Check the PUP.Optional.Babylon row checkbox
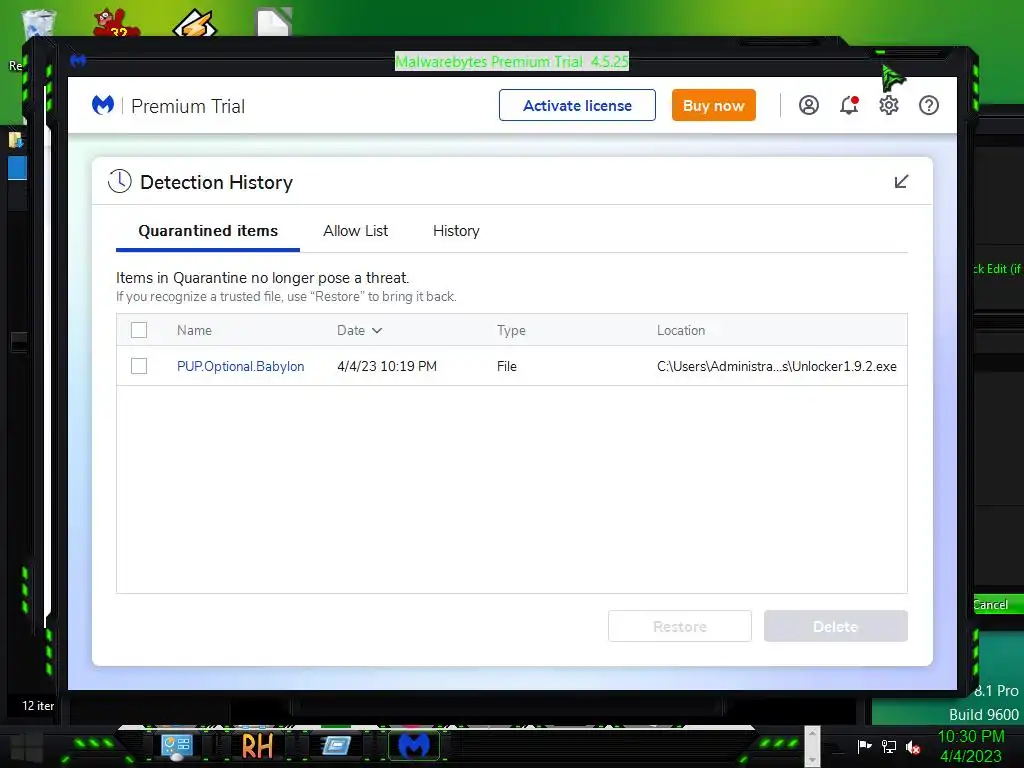This screenshot has height=768, width=1024. click(138, 366)
